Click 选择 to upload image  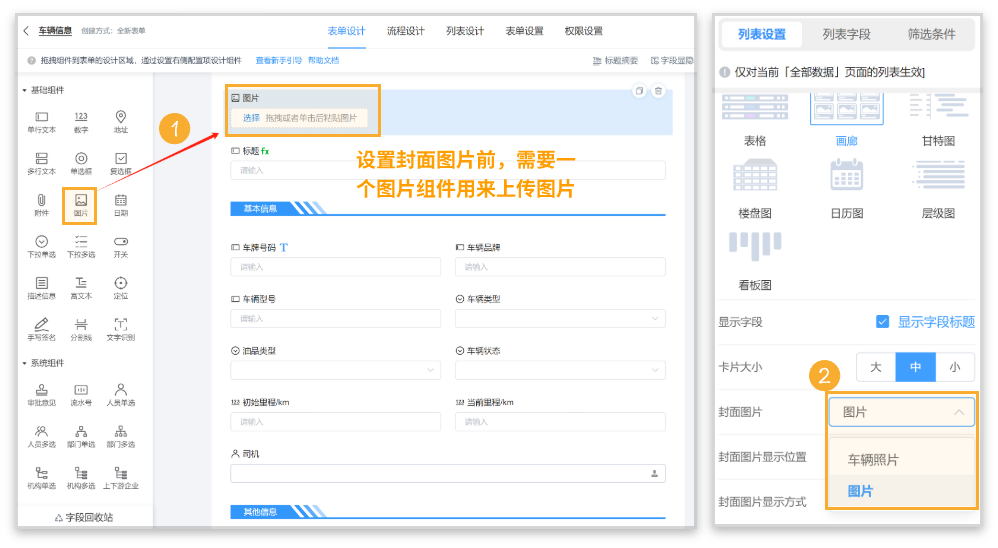[x=251, y=118]
